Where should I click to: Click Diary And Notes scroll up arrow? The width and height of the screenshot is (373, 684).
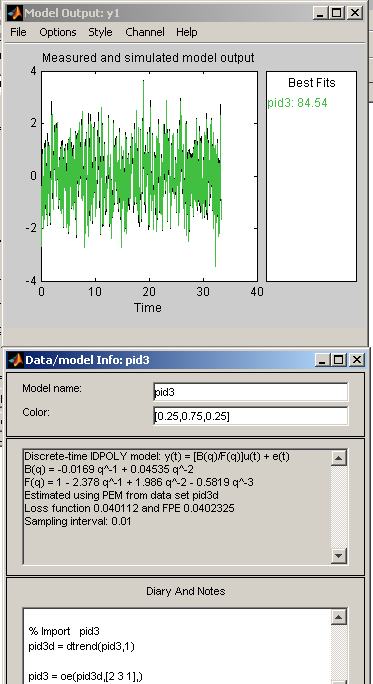(x=339, y=617)
